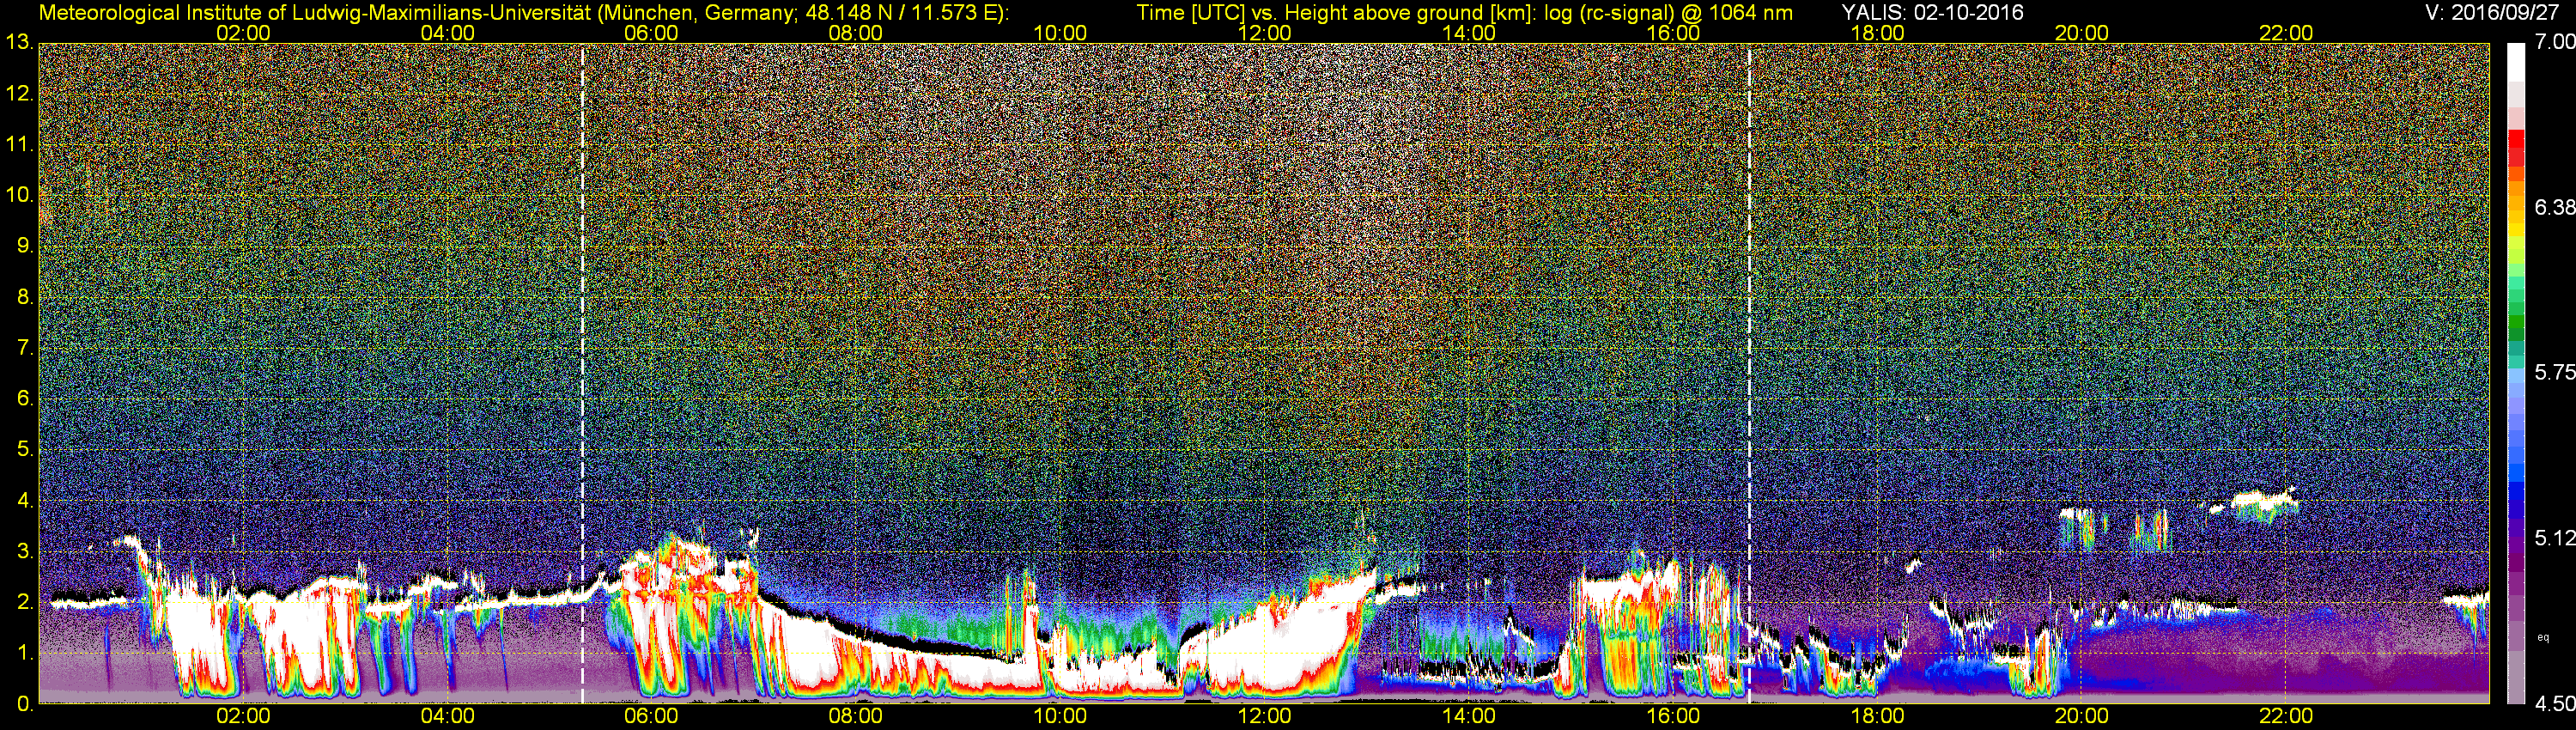
Task: Click the dashed white marker line after 16:00
Action: tap(1749, 373)
